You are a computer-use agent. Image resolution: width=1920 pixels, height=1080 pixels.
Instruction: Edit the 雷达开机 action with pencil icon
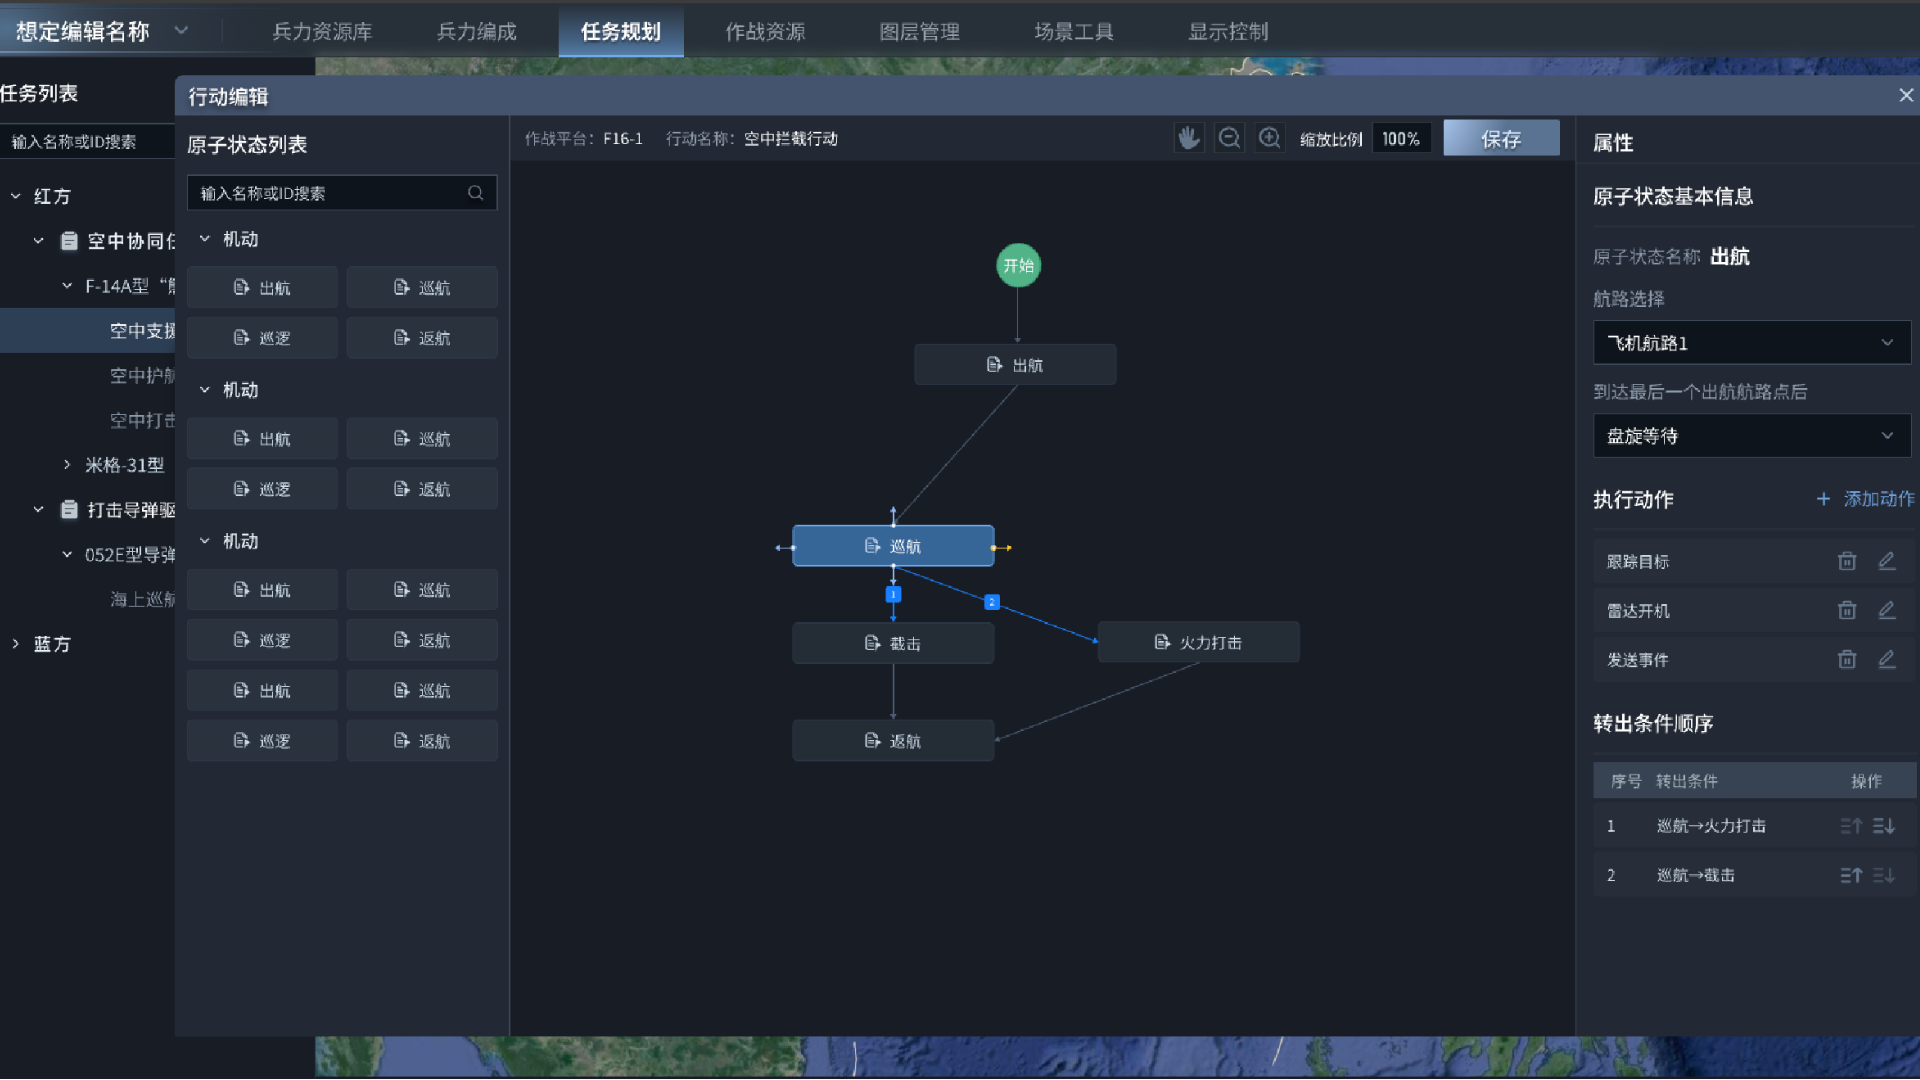click(1886, 610)
